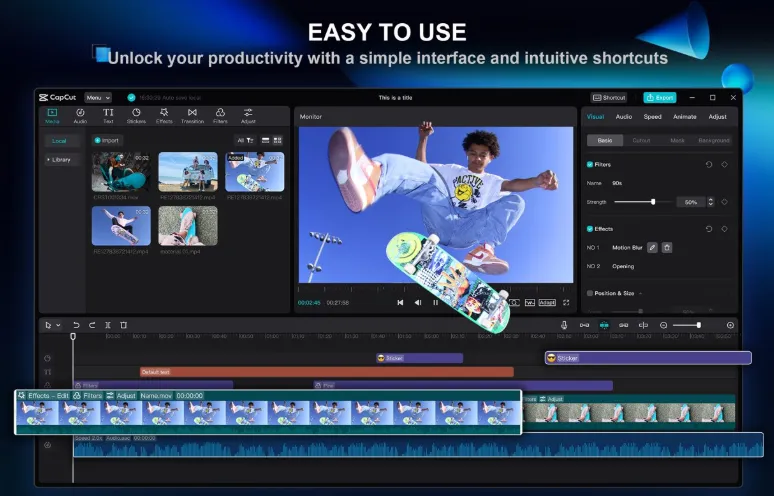
Task: Click the Adapt ratio button in Monitor
Action: (547, 303)
